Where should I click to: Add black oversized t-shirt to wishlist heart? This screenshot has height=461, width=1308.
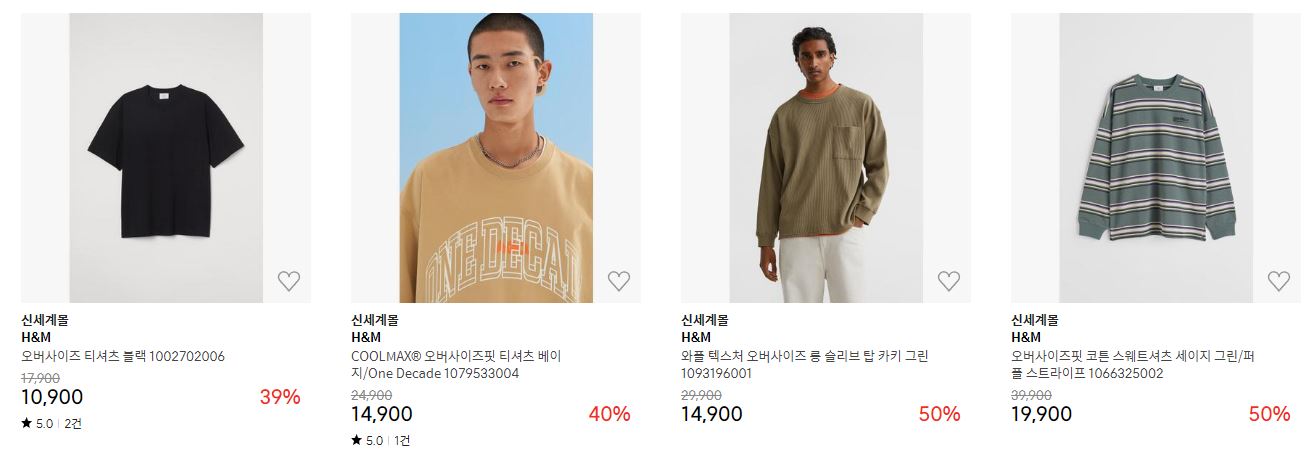click(x=289, y=281)
